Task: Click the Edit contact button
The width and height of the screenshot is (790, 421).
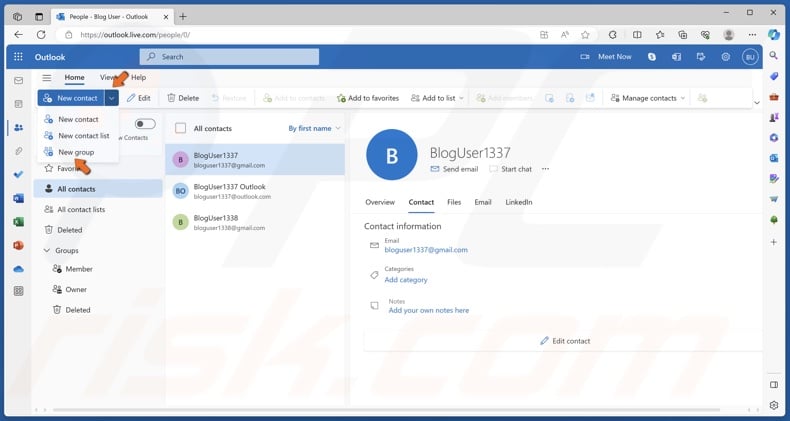Action: pyautogui.click(x=565, y=341)
